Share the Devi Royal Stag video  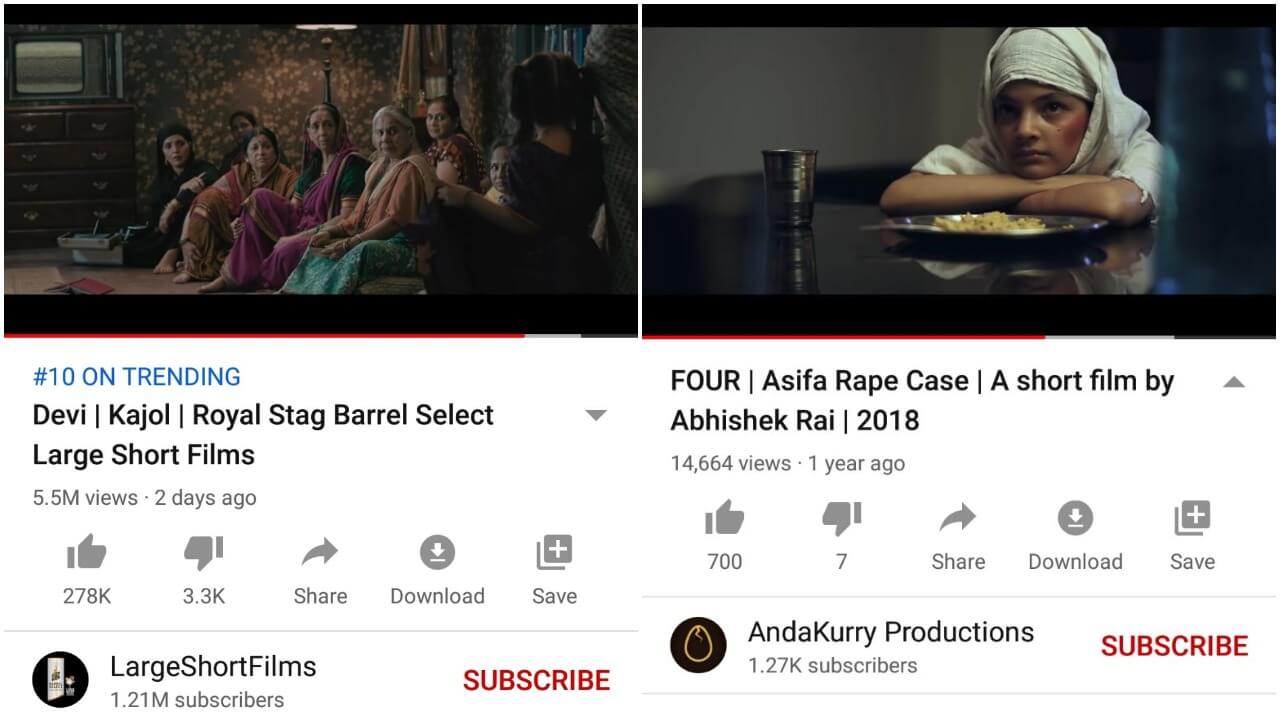pos(320,570)
